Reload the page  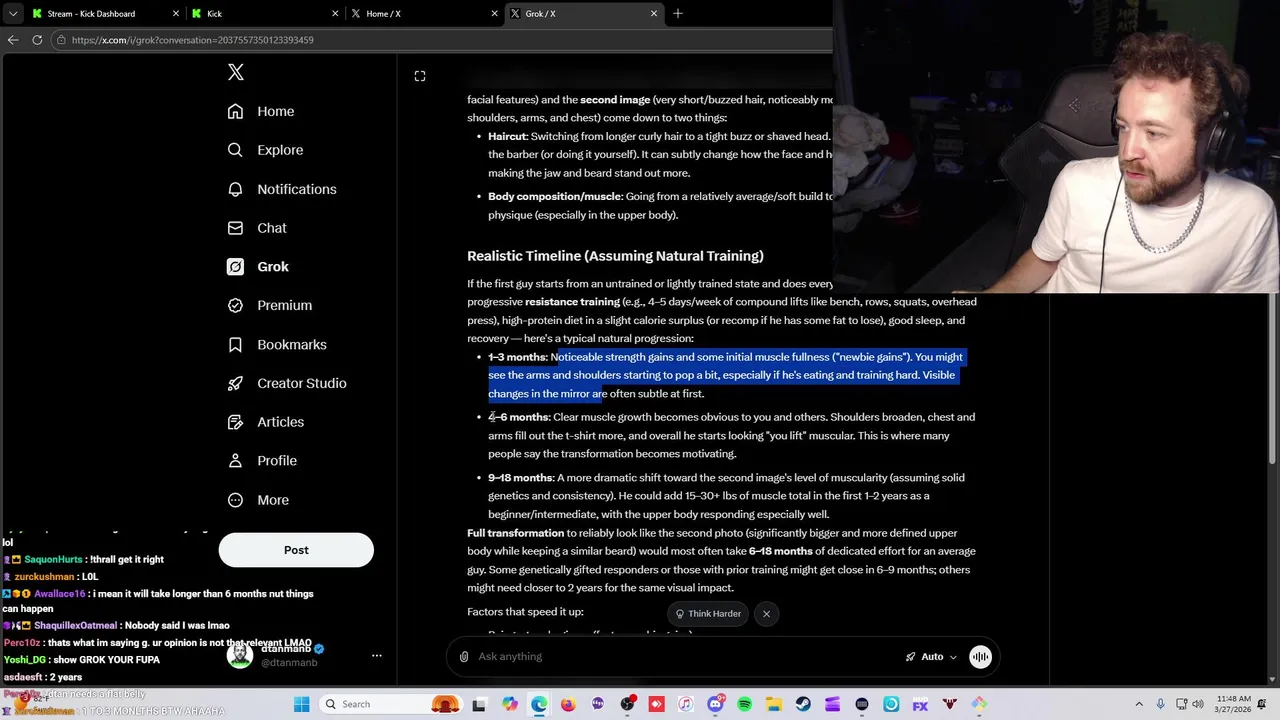[37, 40]
